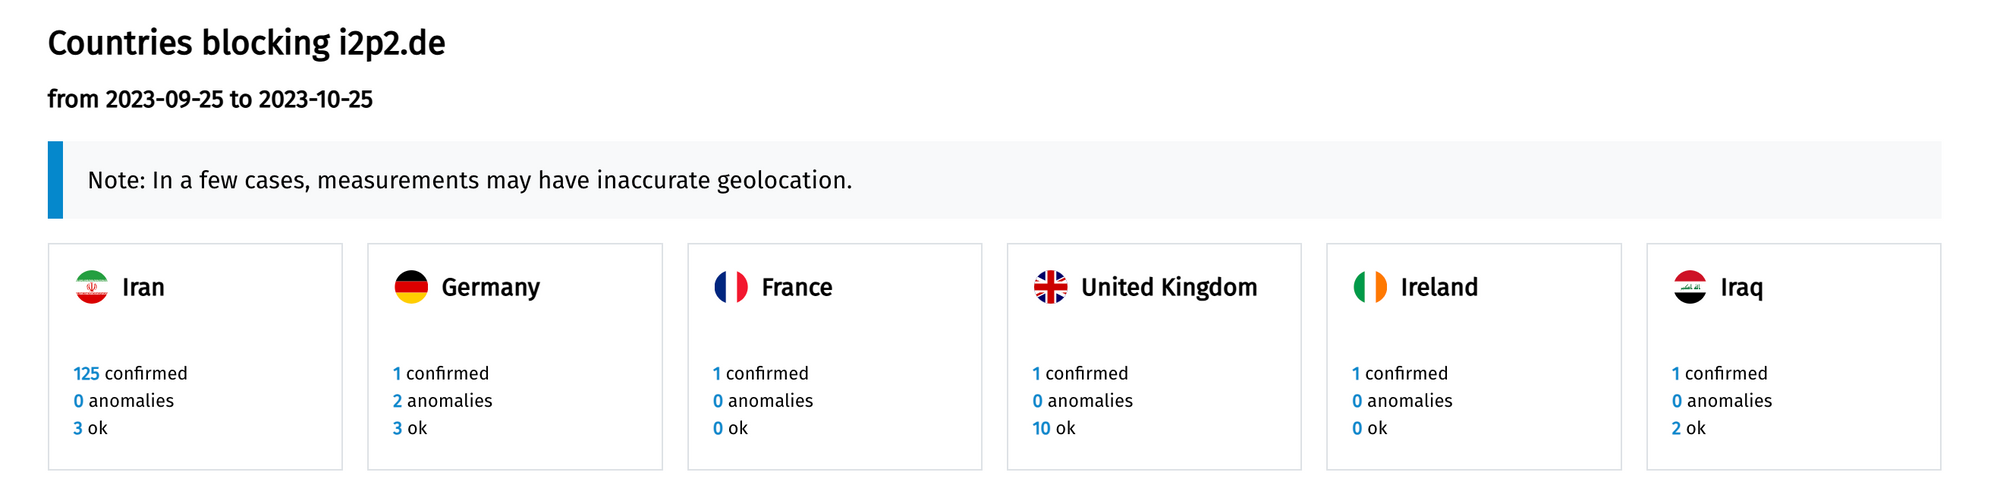Image resolution: width=2000 pixels, height=495 pixels.
Task: Click the Iran flag icon
Action: point(92,287)
